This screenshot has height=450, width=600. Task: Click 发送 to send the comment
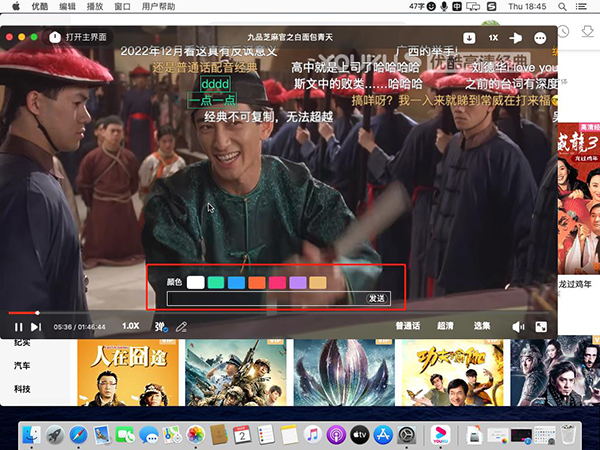pos(377,298)
